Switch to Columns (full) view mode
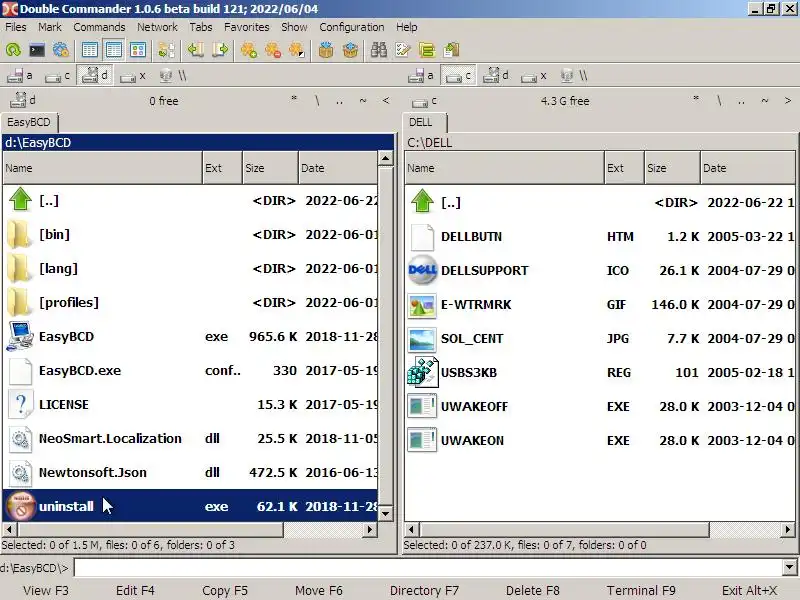The width and height of the screenshot is (800, 600). (x=113, y=50)
